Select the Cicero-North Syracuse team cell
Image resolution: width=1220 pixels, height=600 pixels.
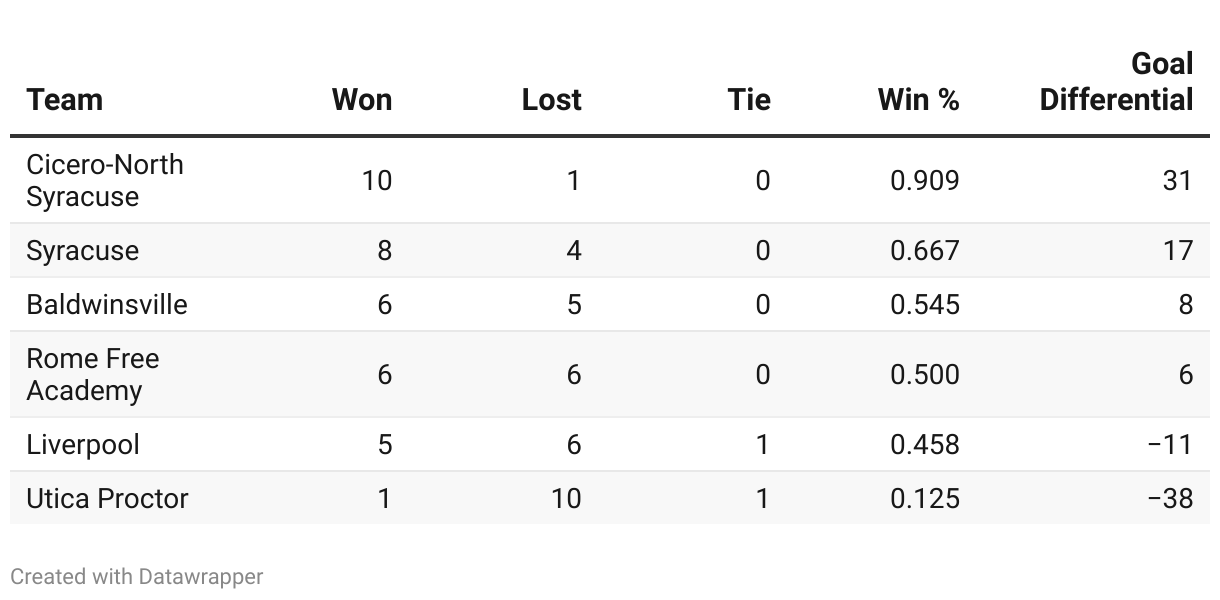pyautogui.click(x=105, y=180)
